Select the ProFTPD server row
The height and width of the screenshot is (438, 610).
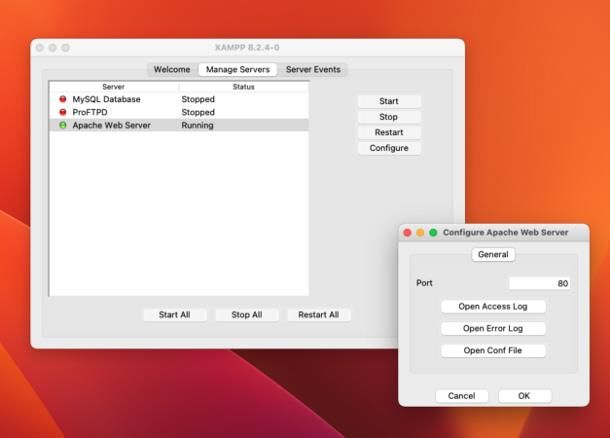click(179, 112)
